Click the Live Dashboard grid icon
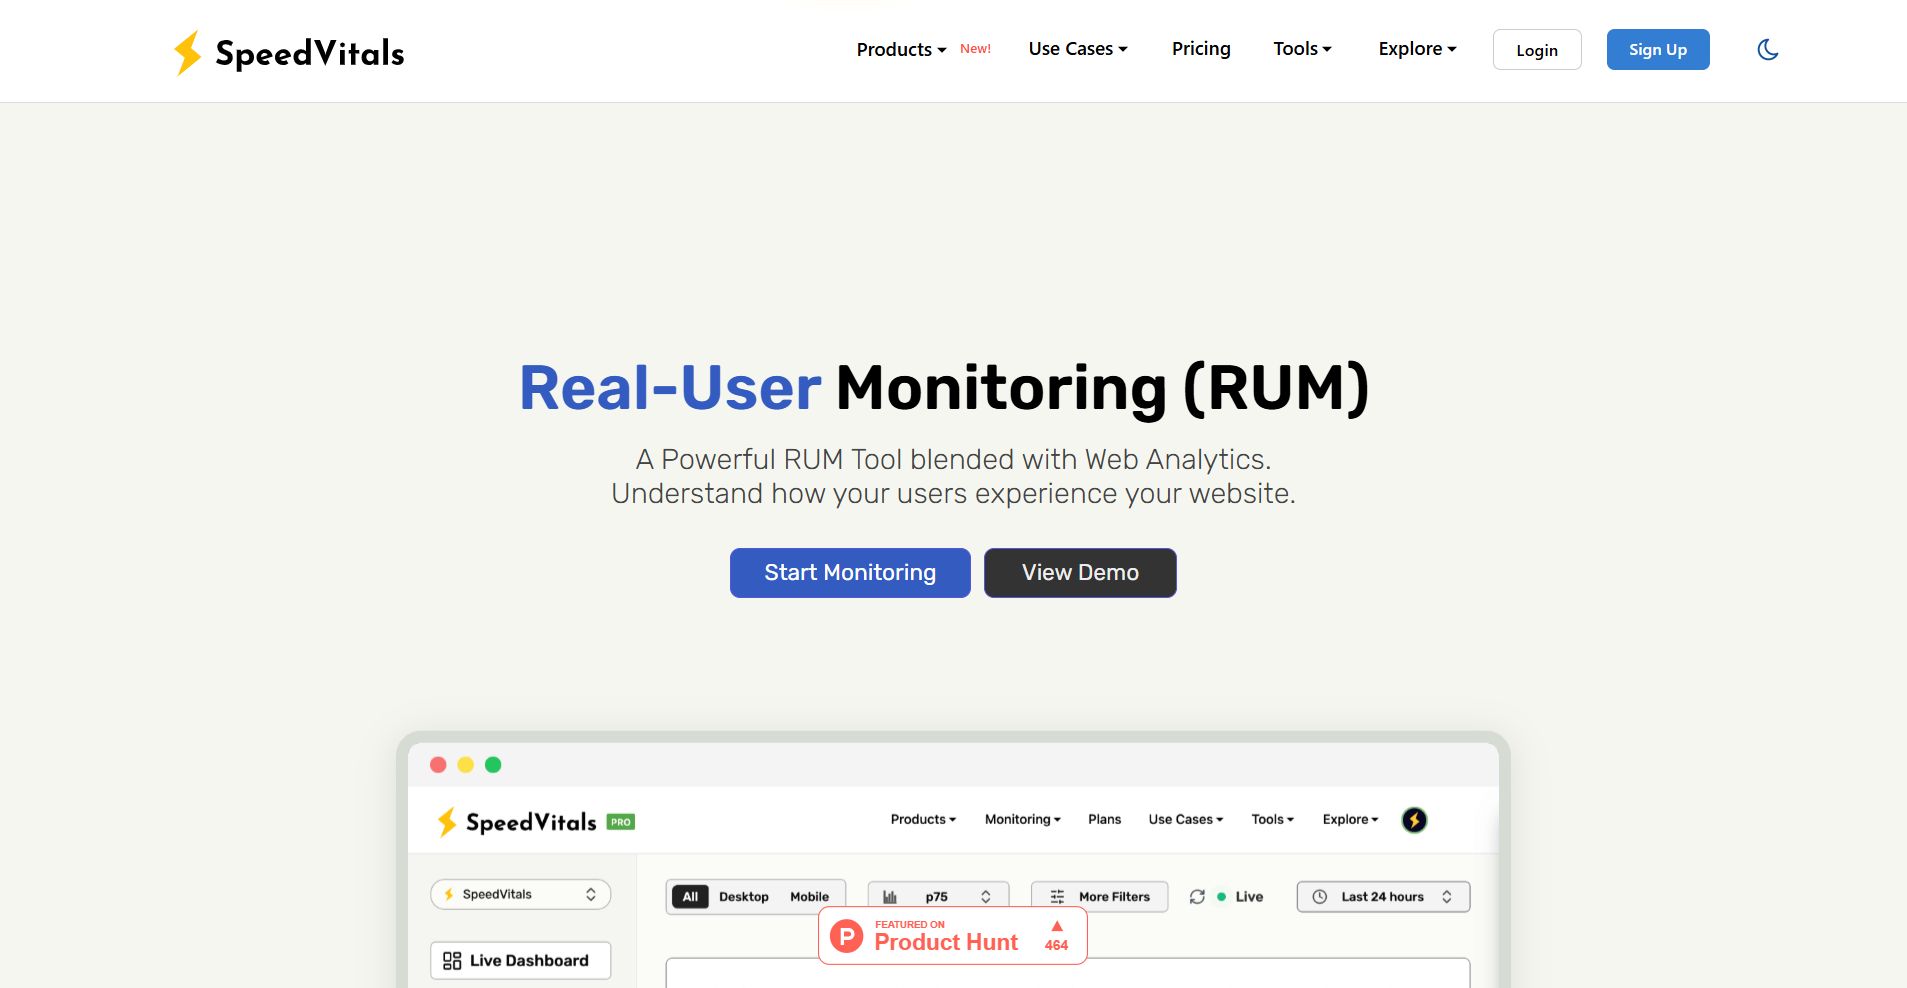The image size is (1907, 988). coord(452,961)
